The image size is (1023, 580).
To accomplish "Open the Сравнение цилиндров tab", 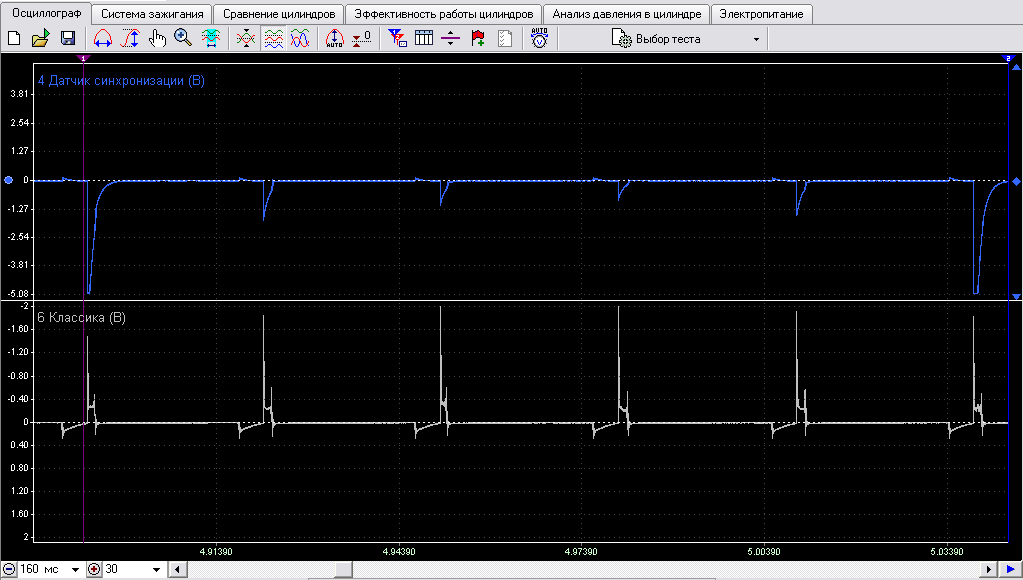I will pyautogui.click(x=279, y=14).
